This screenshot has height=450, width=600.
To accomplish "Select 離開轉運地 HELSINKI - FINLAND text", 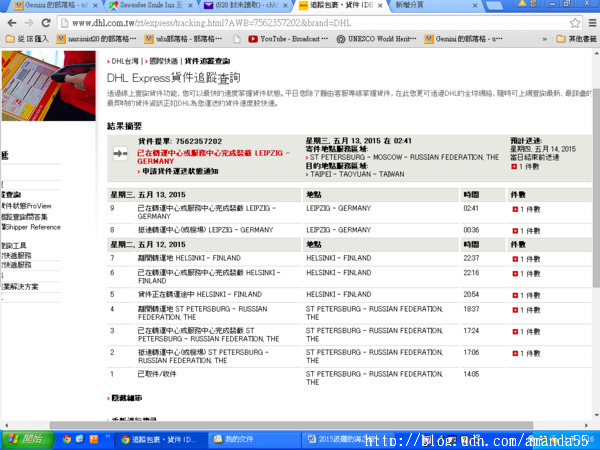I will click(189, 258).
